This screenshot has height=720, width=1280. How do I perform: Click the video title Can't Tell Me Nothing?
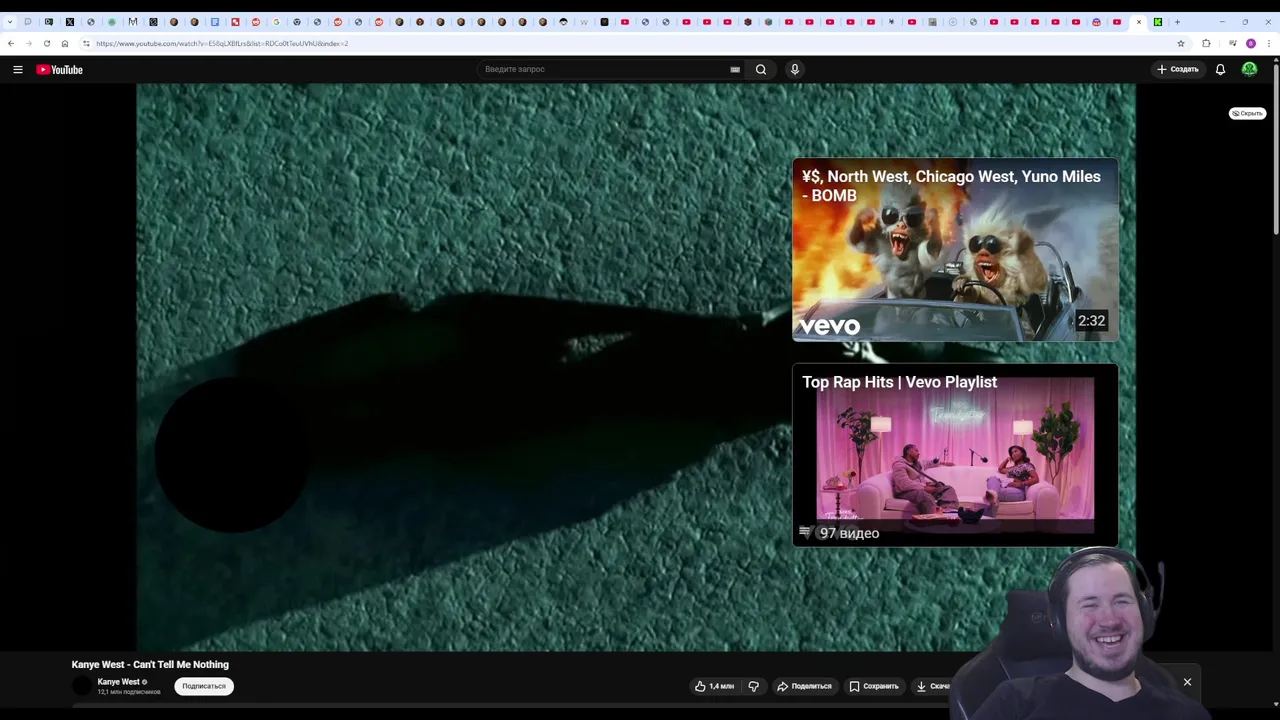point(150,664)
